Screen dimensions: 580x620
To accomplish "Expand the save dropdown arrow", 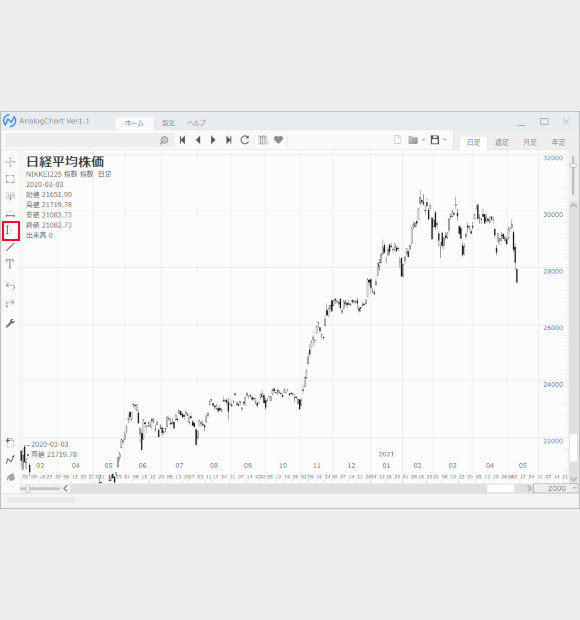I will click(x=445, y=140).
